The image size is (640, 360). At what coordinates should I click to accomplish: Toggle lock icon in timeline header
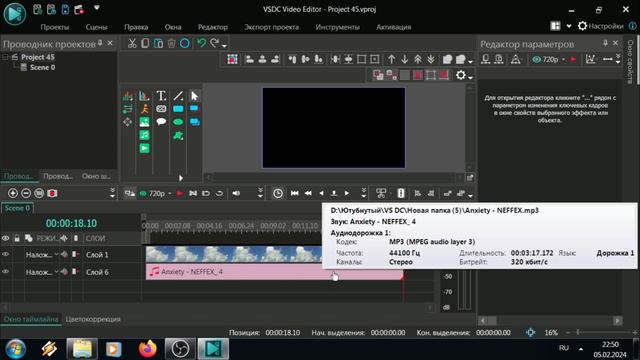pyautogui.click(x=17, y=238)
